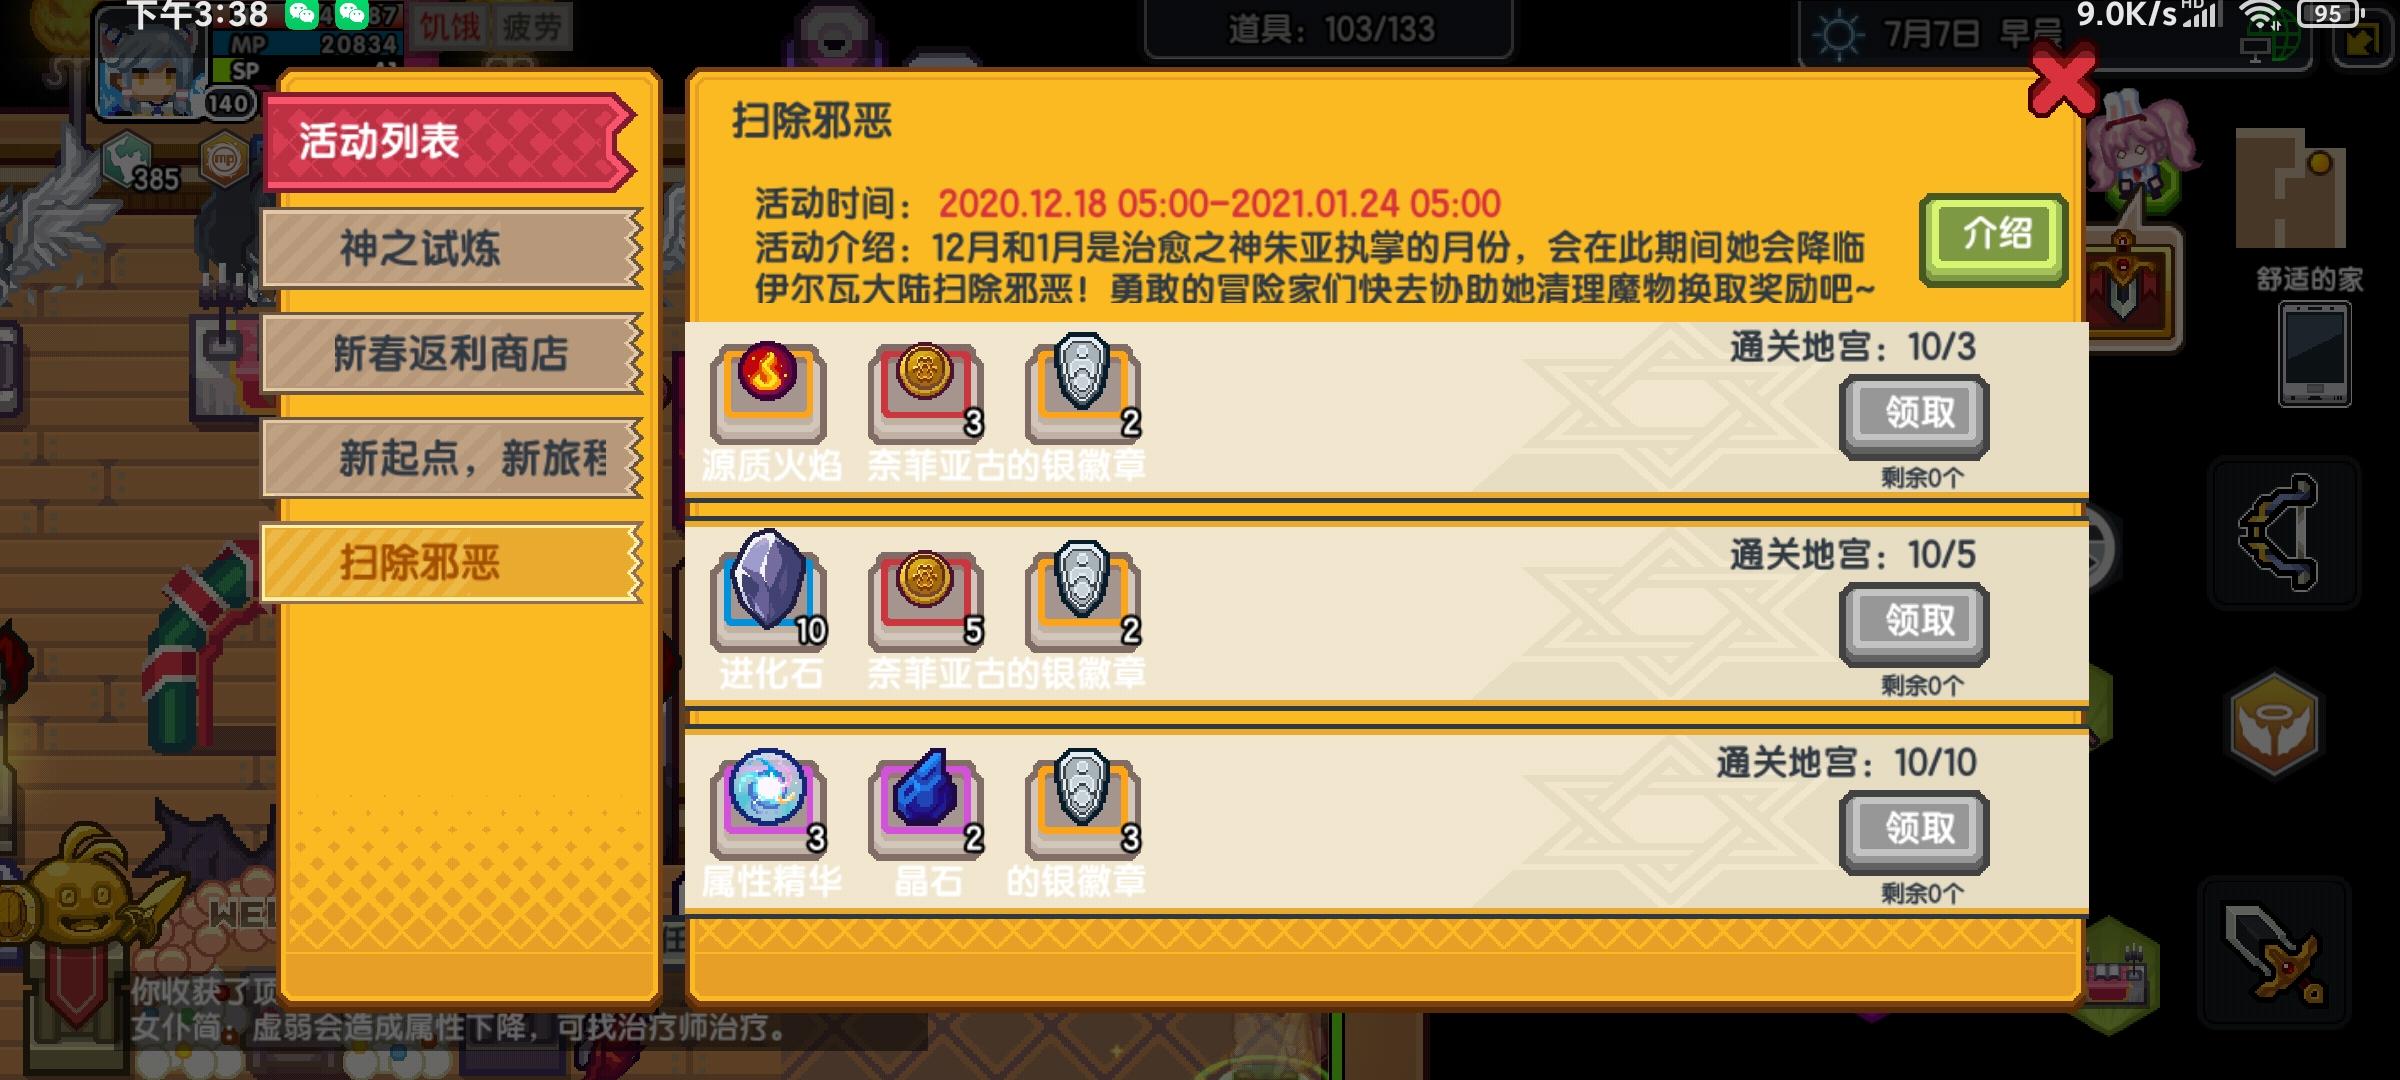Viewport: 2400px width, 1080px height.
Task: Open the phone icon below 舒适的家
Action: (x=2314, y=354)
